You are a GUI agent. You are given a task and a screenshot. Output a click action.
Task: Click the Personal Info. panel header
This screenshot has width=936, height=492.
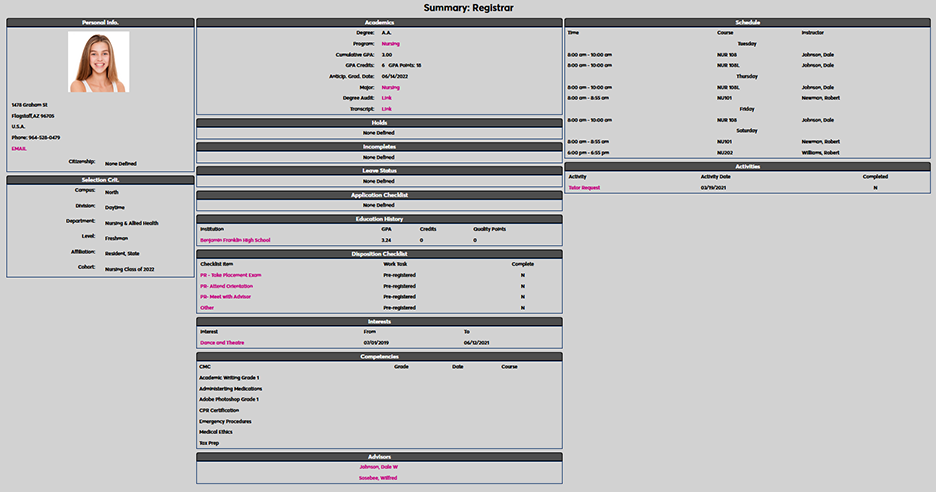(x=100, y=22)
